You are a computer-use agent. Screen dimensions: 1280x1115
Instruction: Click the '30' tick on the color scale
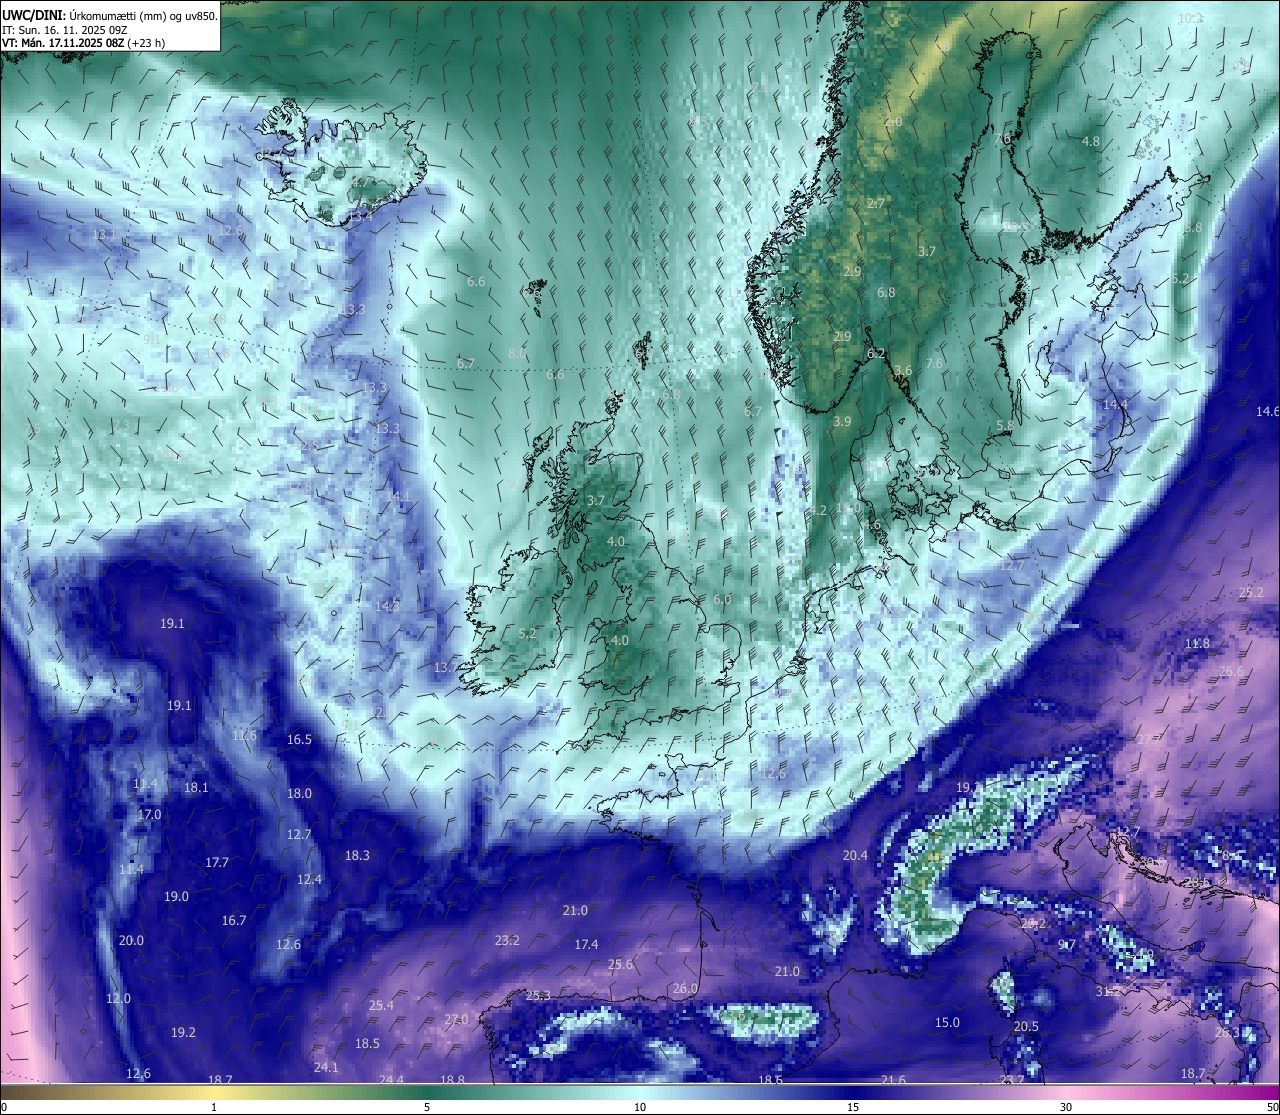point(1066,1106)
